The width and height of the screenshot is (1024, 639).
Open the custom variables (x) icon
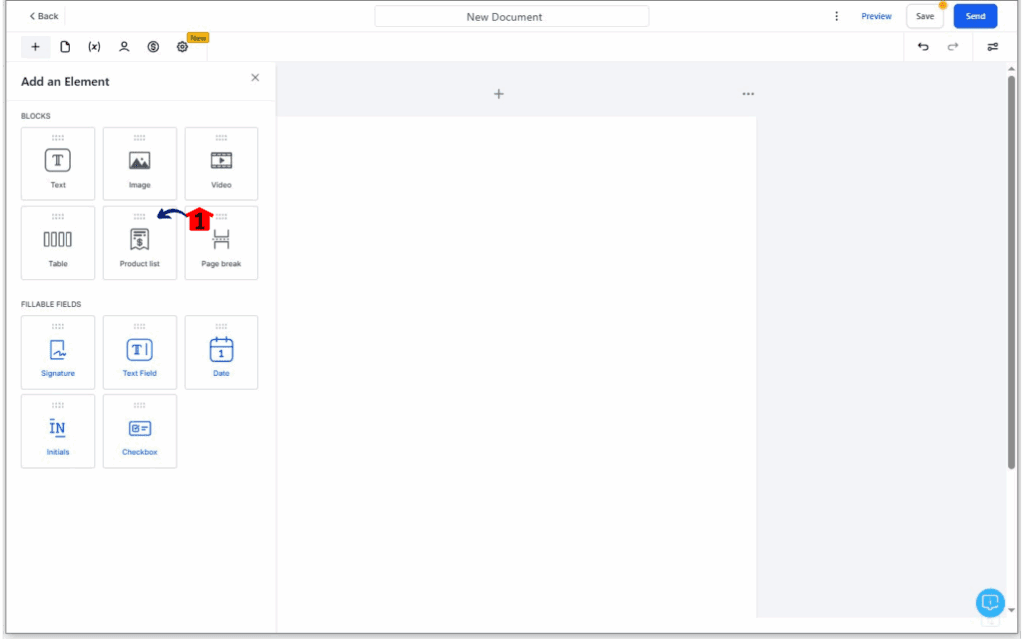click(x=94, y=47)
